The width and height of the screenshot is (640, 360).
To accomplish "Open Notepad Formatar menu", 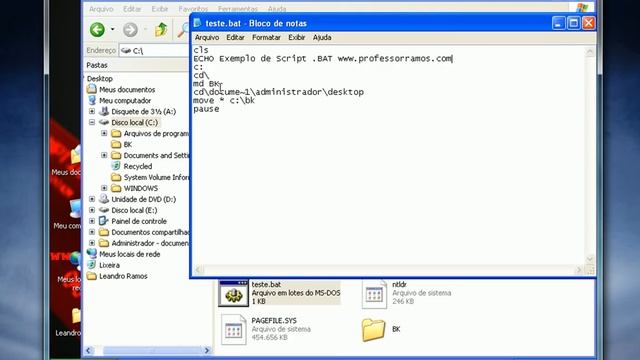I will [266, 38].
